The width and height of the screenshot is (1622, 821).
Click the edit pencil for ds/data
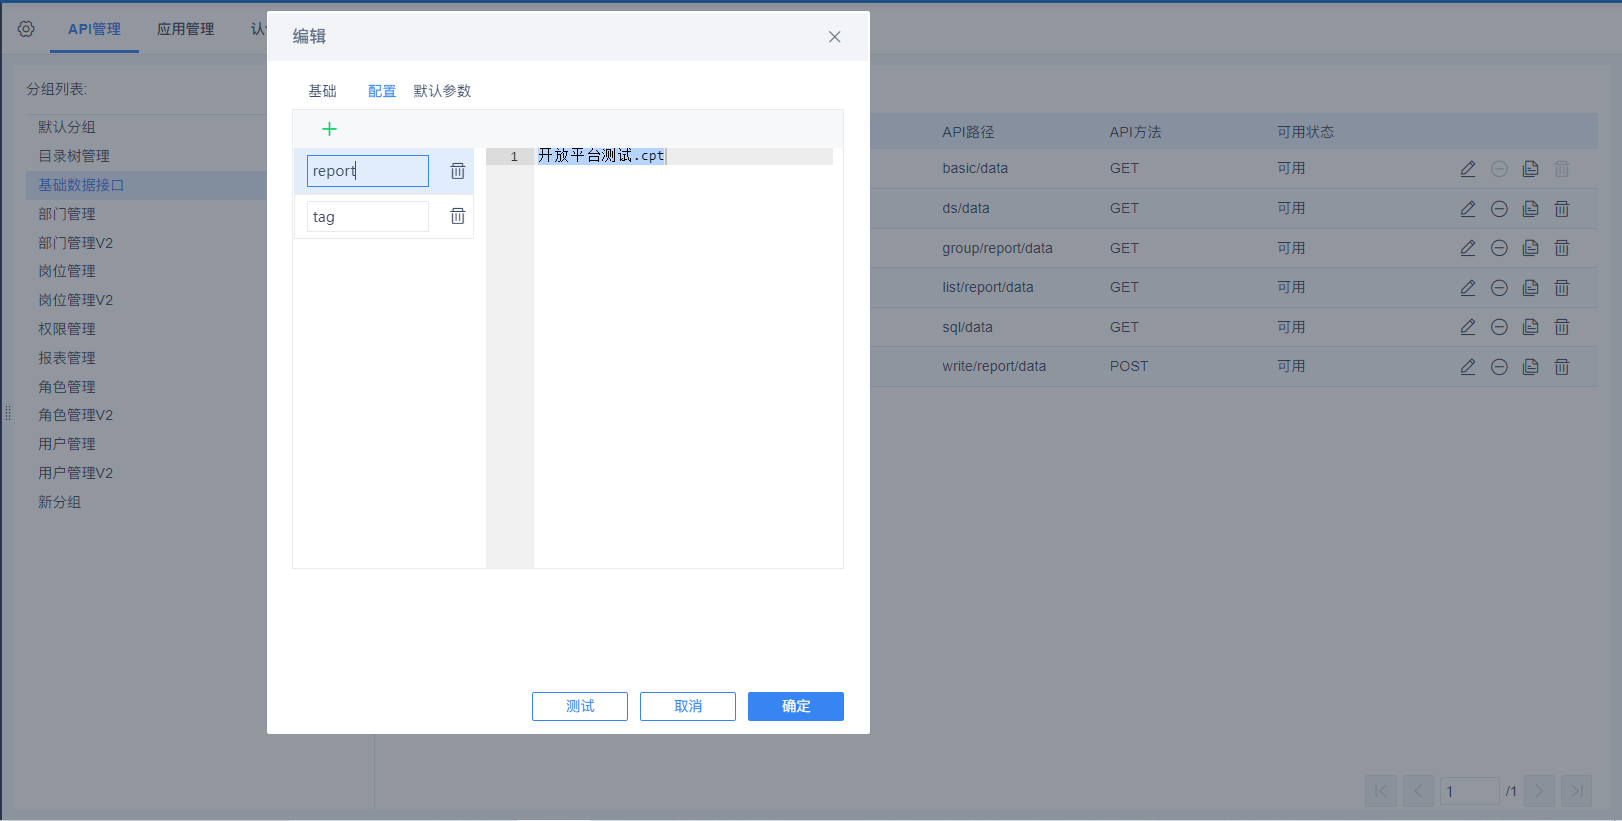point(1467,209)
